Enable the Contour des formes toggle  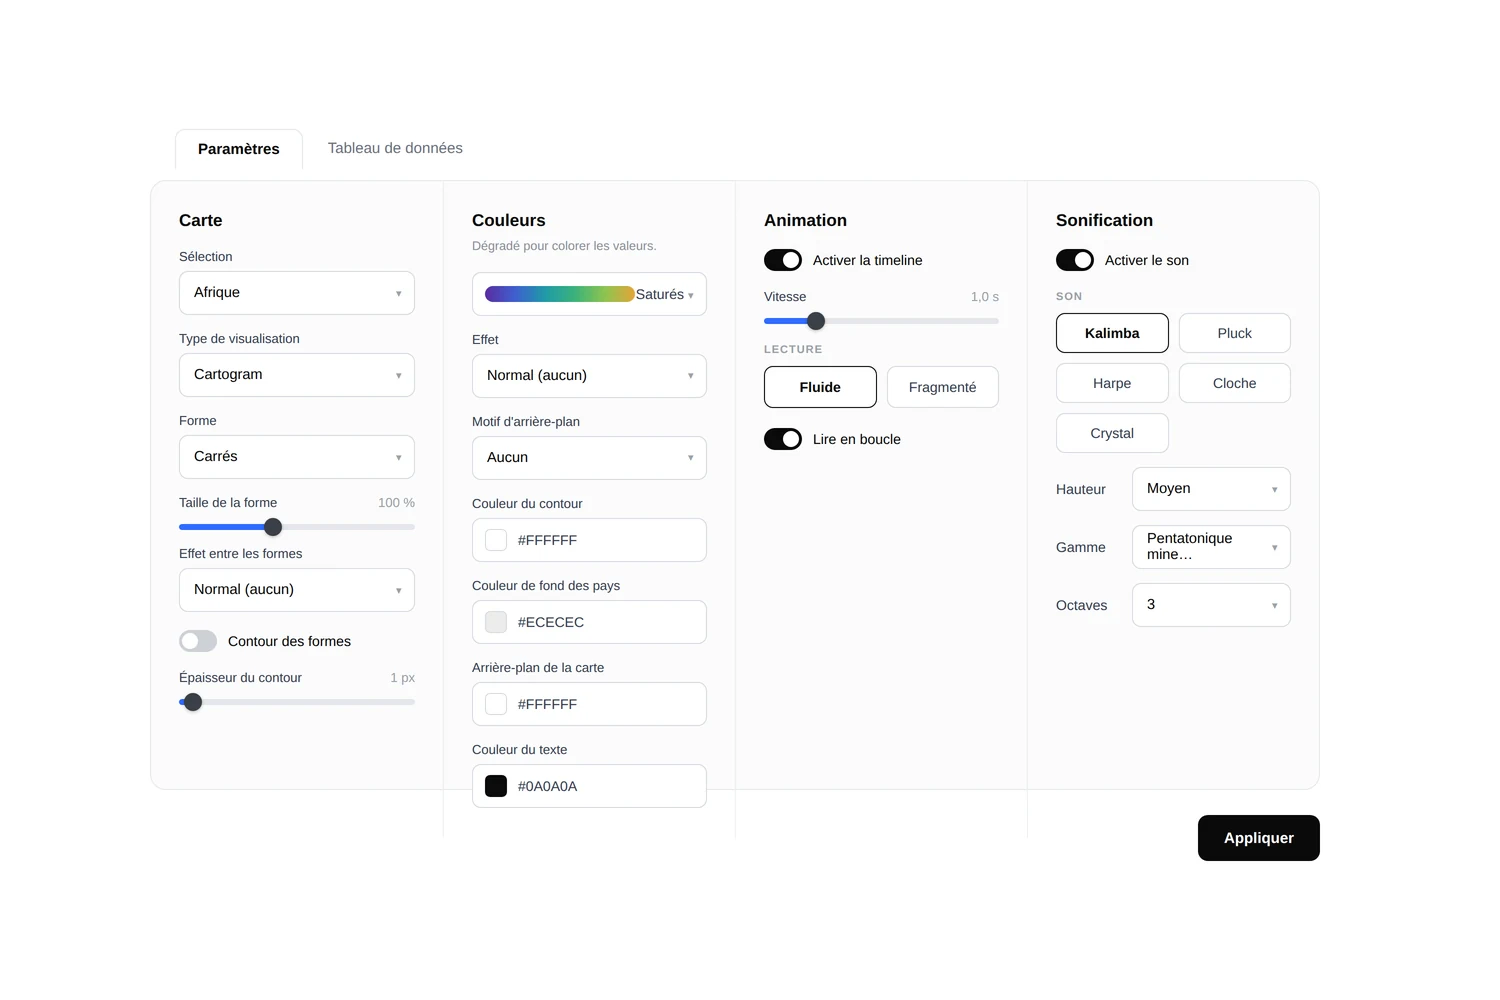click(x=198, y=641)
